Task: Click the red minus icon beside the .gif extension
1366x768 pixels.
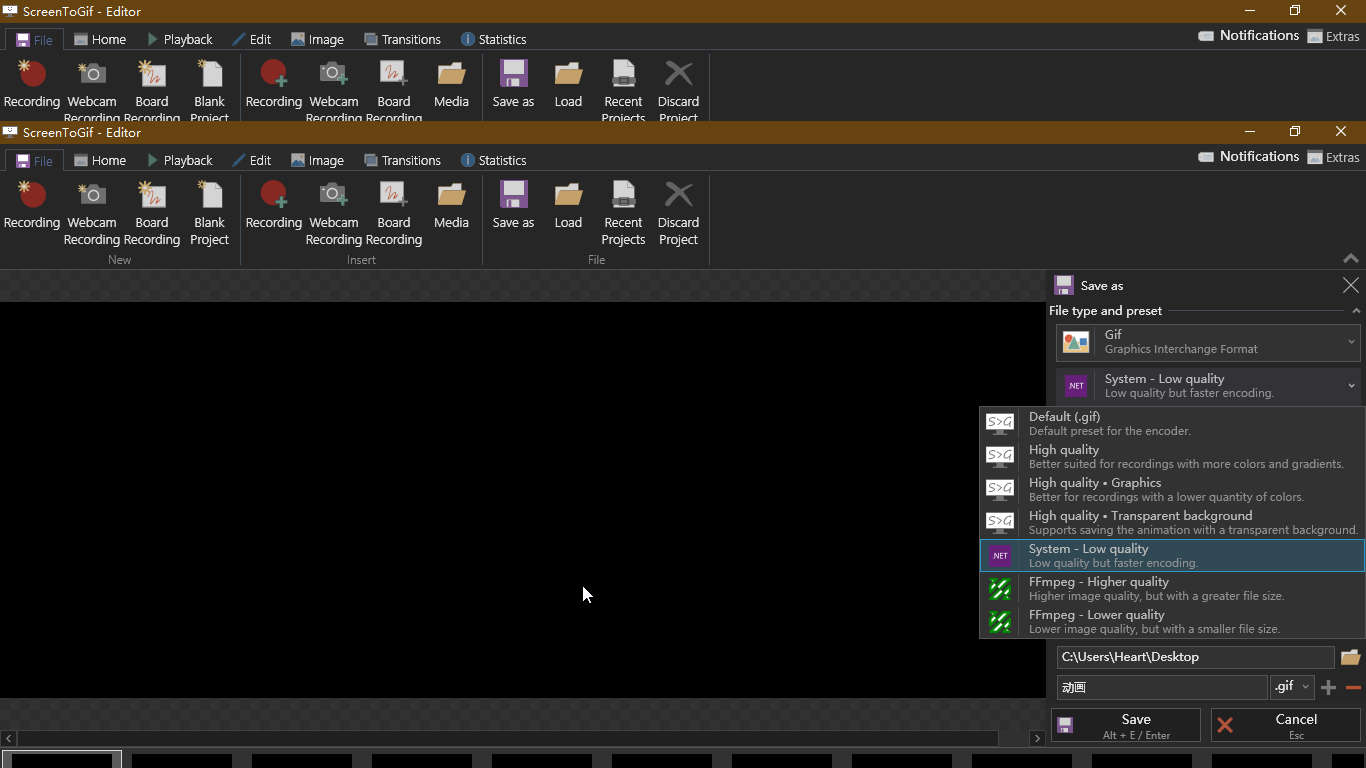Action: pyautogui.click(x=1353, y=687)
